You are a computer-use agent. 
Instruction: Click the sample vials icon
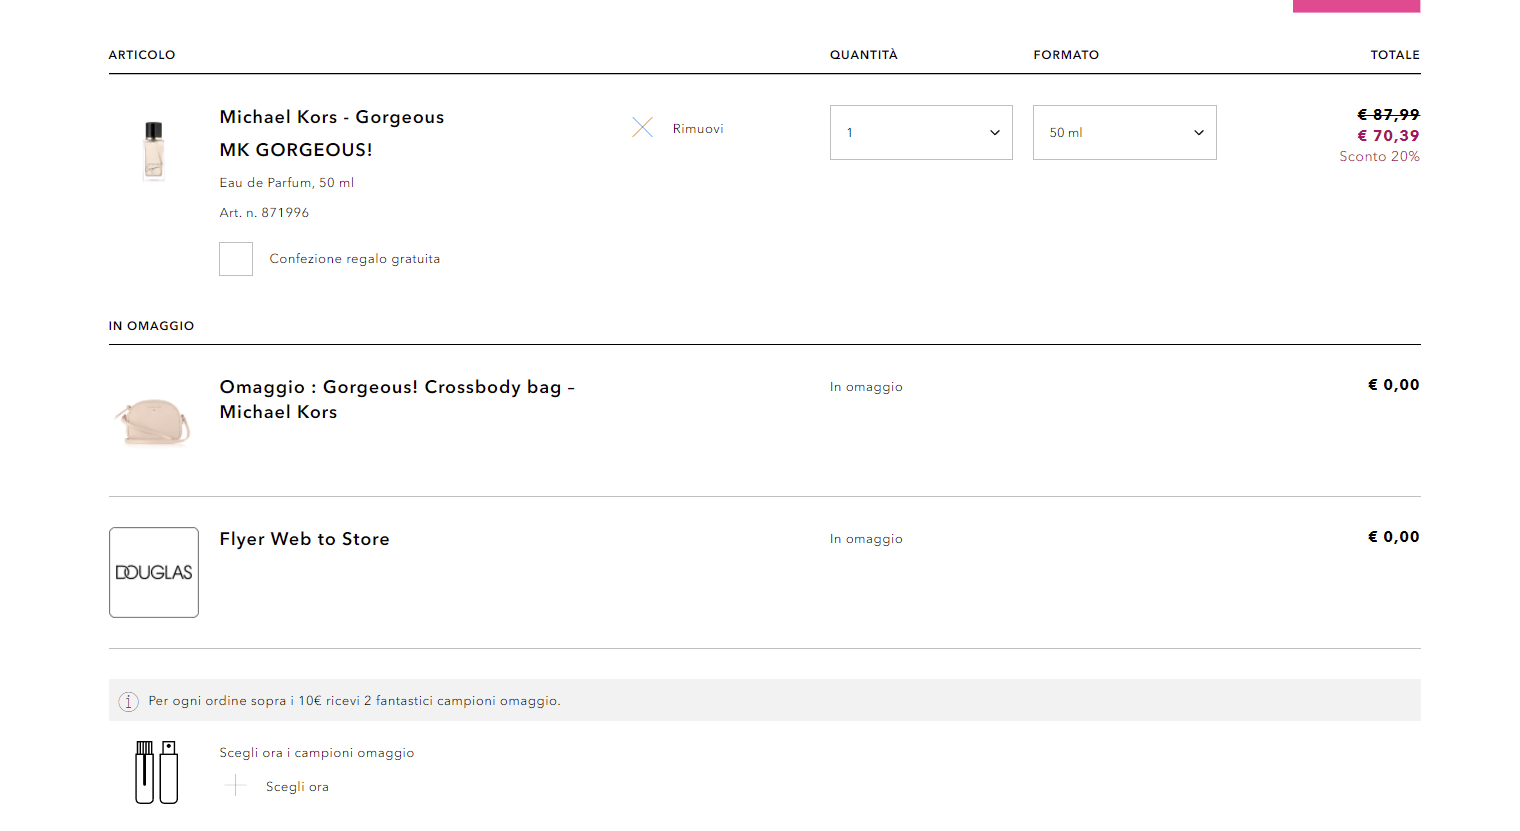156,772
